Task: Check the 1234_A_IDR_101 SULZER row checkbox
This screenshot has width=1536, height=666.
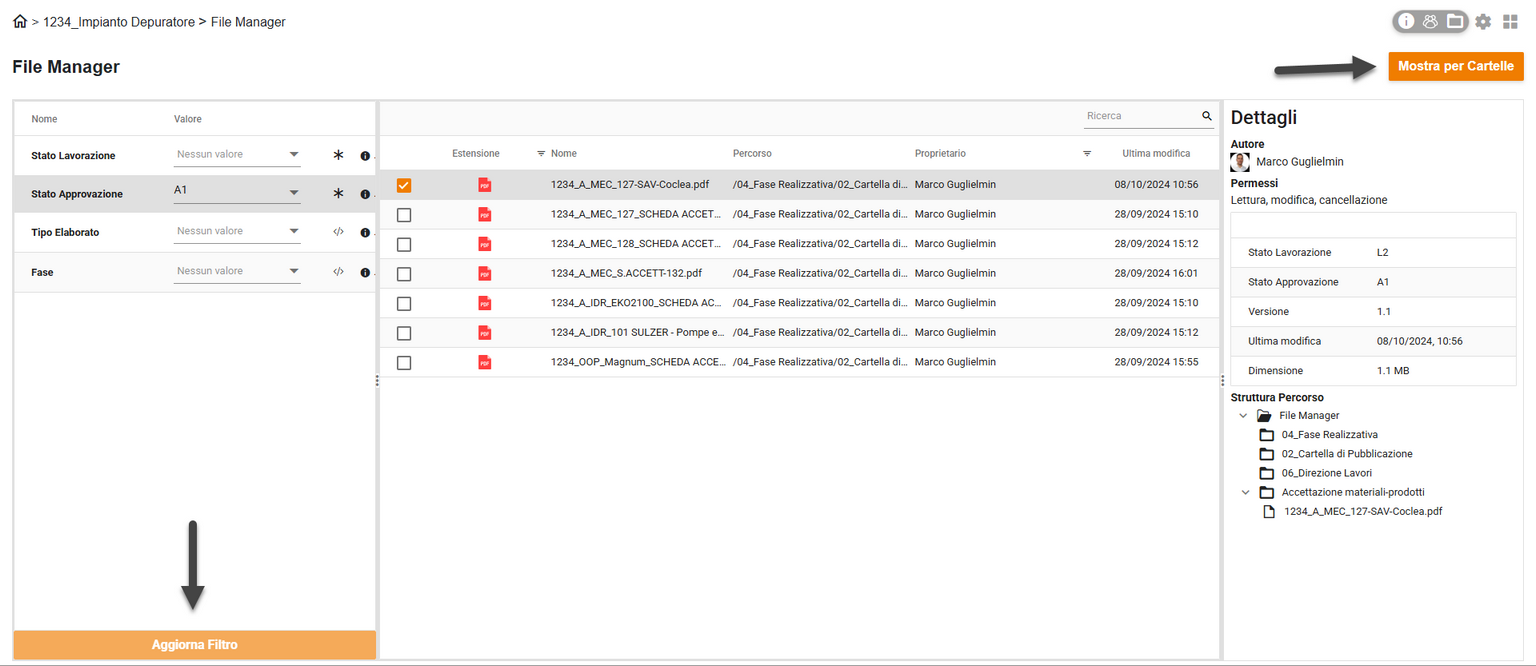Action: tap(404, 332)
